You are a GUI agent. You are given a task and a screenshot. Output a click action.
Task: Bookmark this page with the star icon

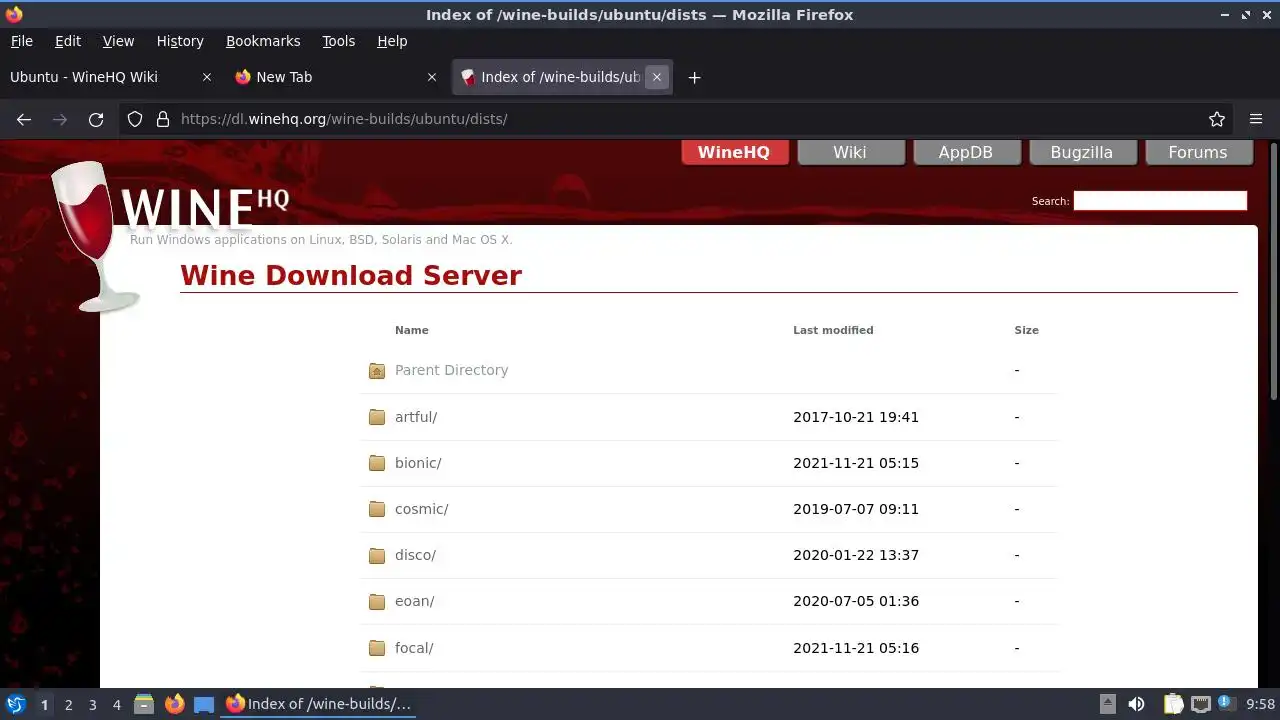(1217, 119)
